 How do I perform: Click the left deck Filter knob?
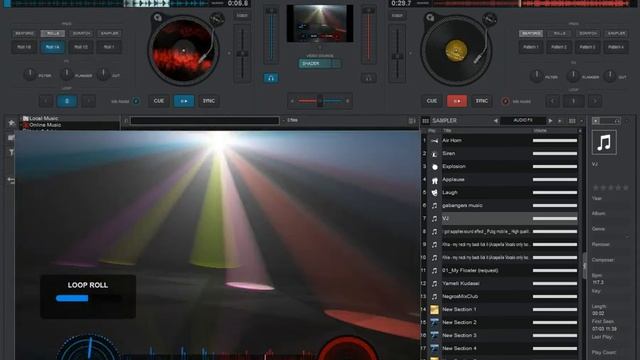point(29,75)
